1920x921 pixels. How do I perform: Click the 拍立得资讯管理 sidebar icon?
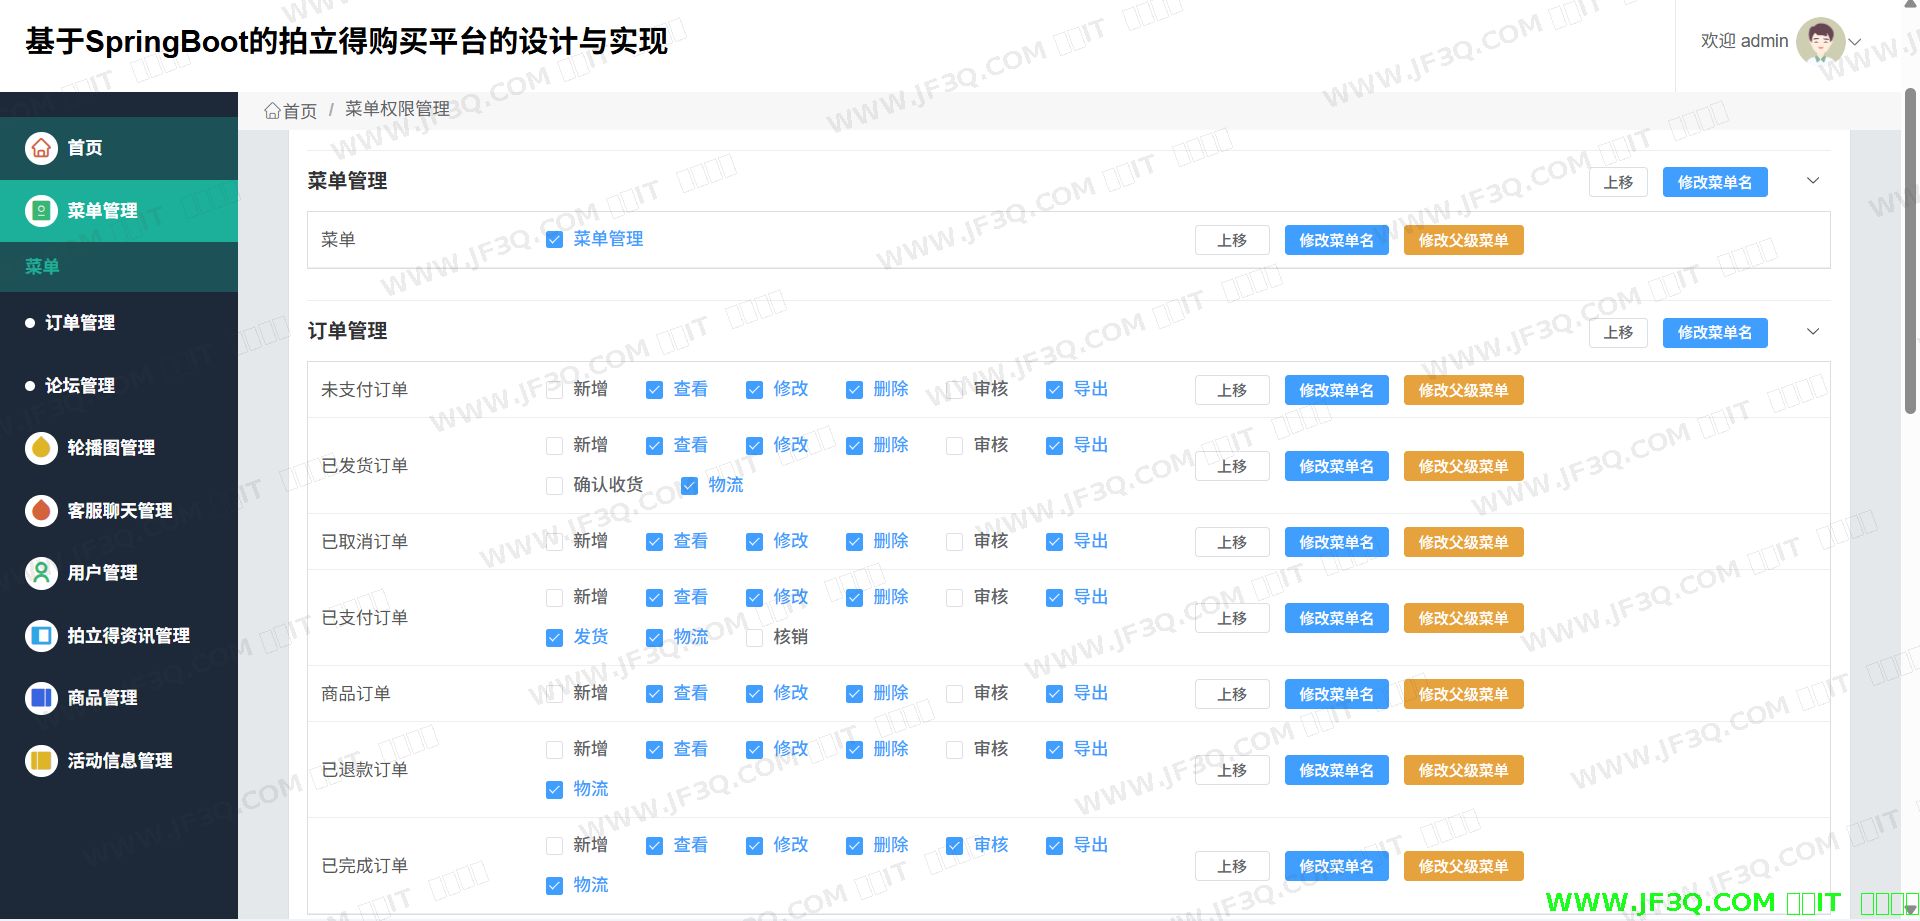(41, 636)
